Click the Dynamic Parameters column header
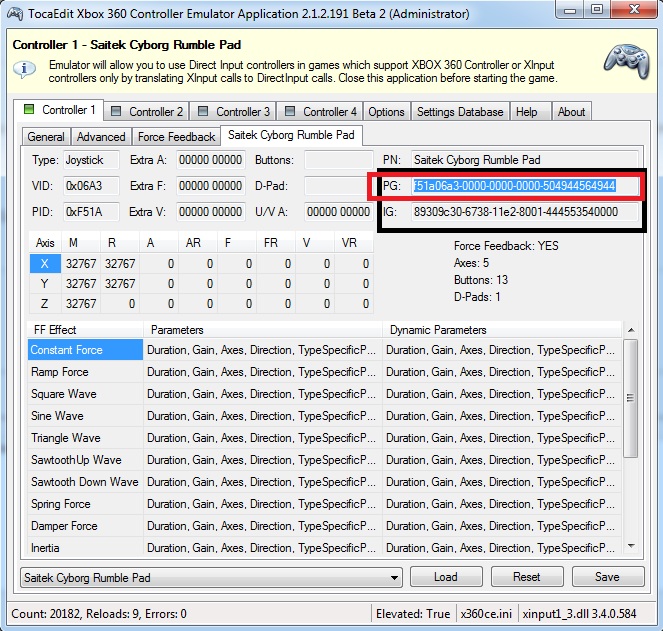 [502, 330]
